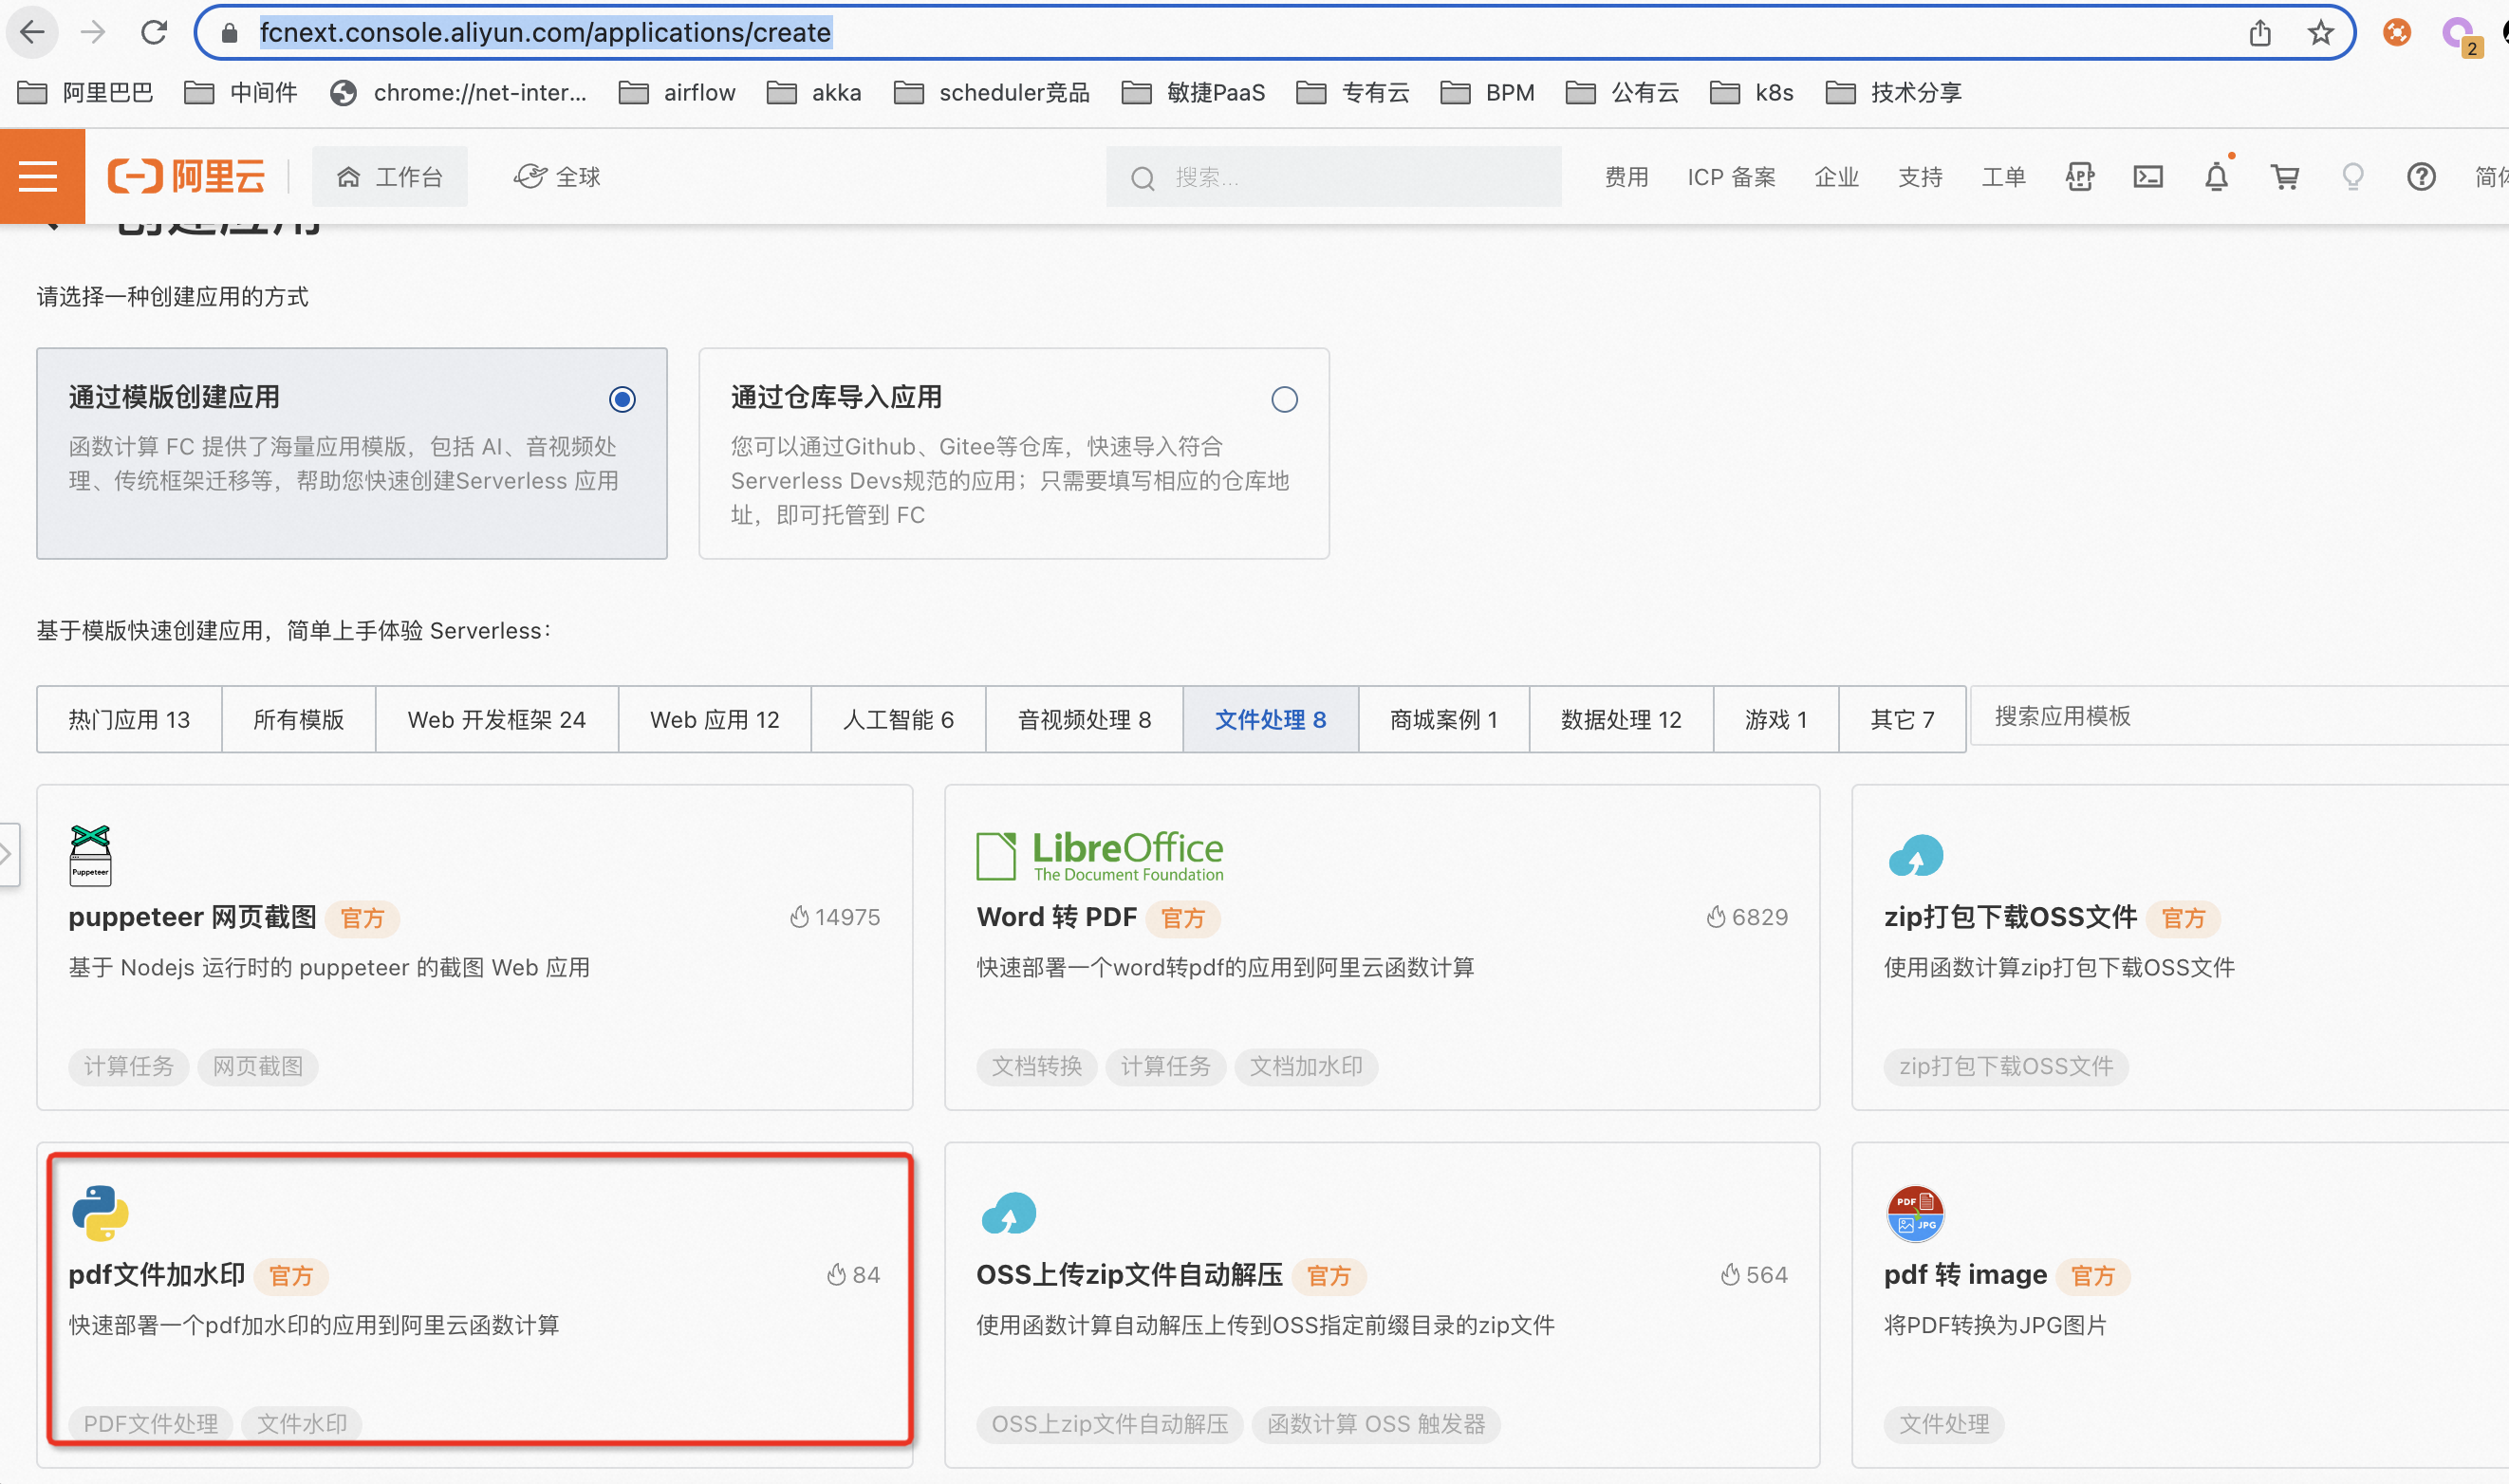The height and width of the screenshot is (1484, 2509).
Task: Click the 搜索应用模板 search field
Action: pyautogui.click(x=2239, y=716)
